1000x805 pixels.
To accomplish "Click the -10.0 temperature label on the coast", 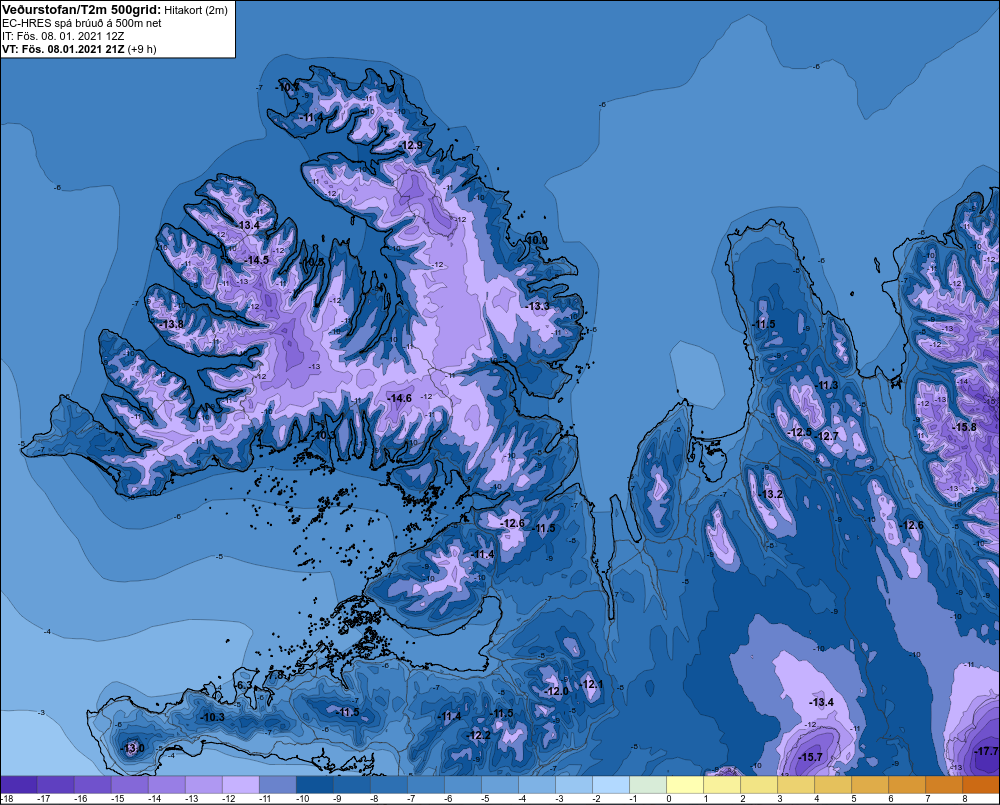I will click(536, 240).
